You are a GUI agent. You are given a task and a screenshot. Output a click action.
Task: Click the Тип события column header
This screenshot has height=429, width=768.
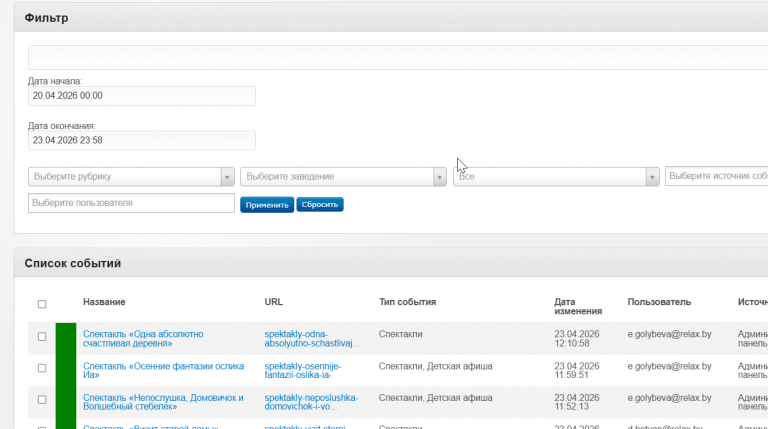point(408,302)
